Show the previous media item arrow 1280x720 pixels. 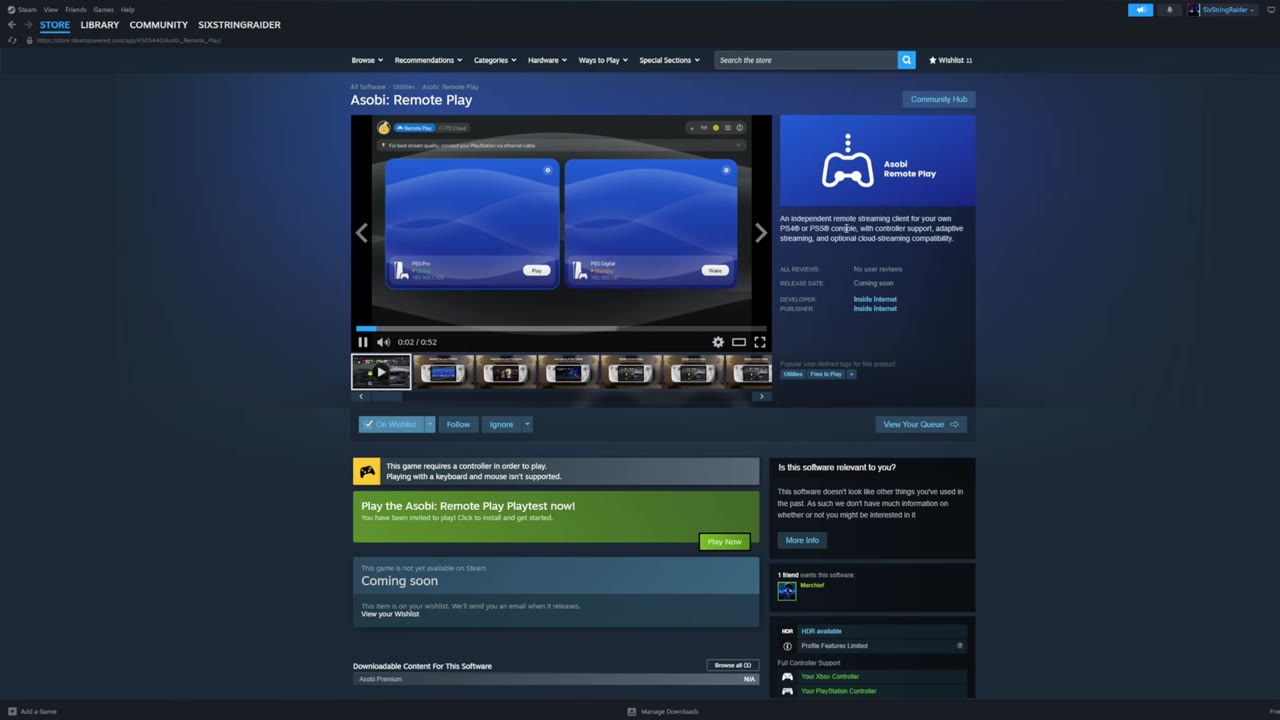[x=362, y=233]
